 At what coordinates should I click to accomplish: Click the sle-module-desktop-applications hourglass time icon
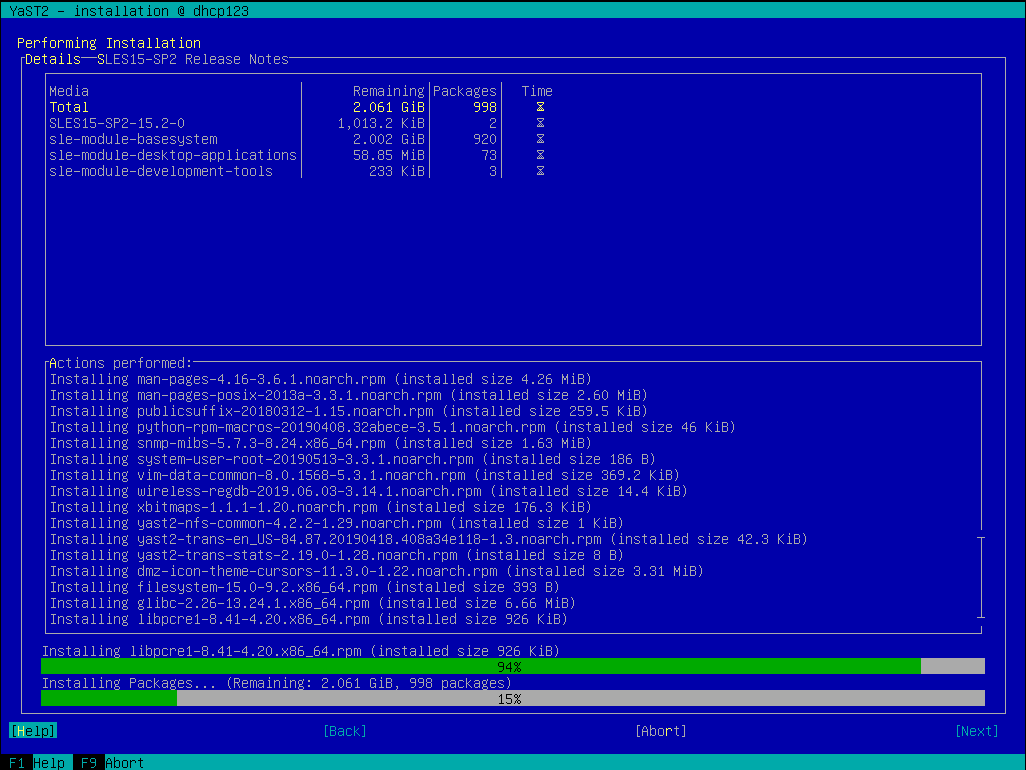click(x=540, y=155)
